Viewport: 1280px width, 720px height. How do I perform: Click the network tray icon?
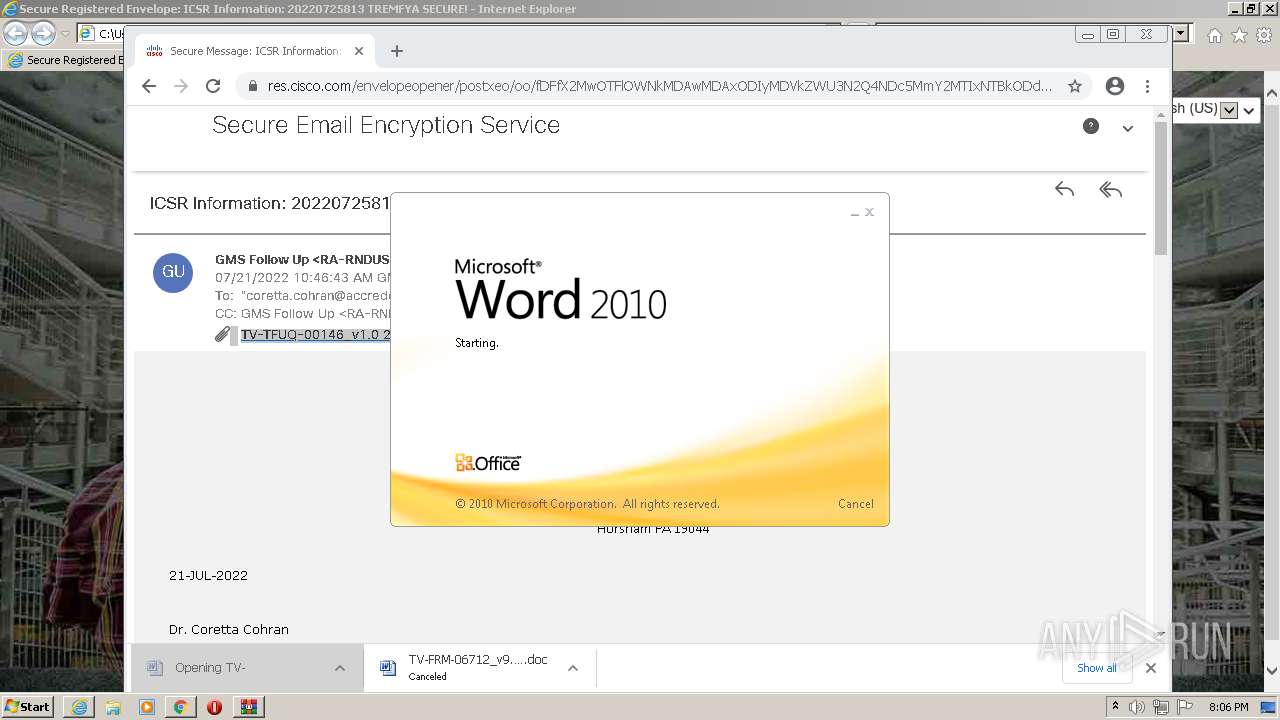pos(1161,707)
